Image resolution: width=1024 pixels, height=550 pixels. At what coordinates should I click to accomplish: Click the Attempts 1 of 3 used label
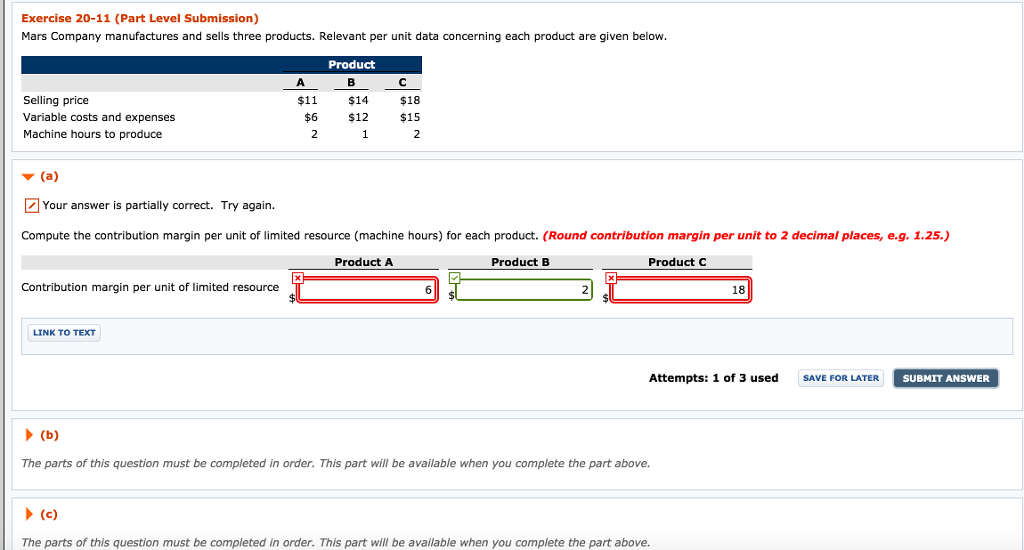(713, 378)
